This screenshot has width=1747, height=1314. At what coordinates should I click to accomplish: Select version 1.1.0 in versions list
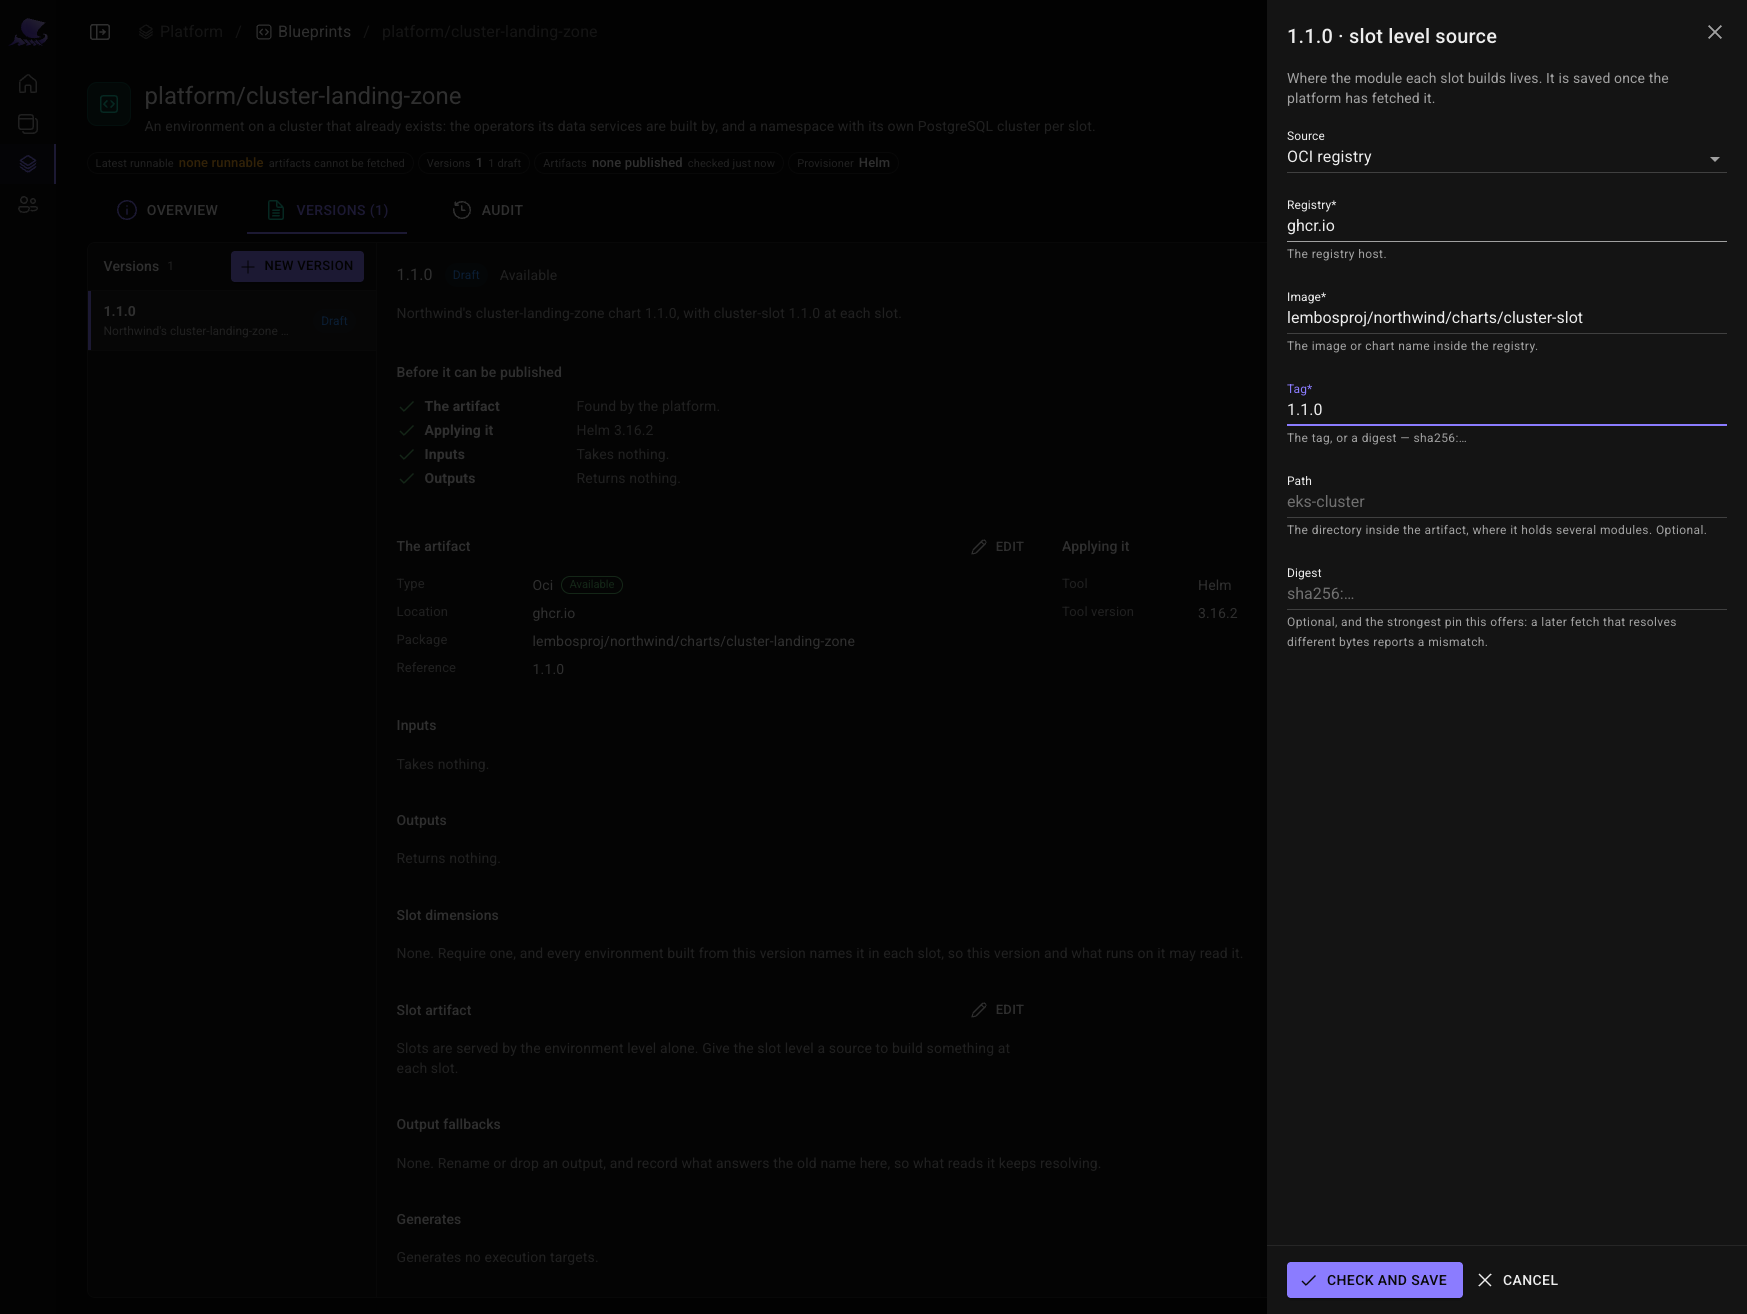232,320
